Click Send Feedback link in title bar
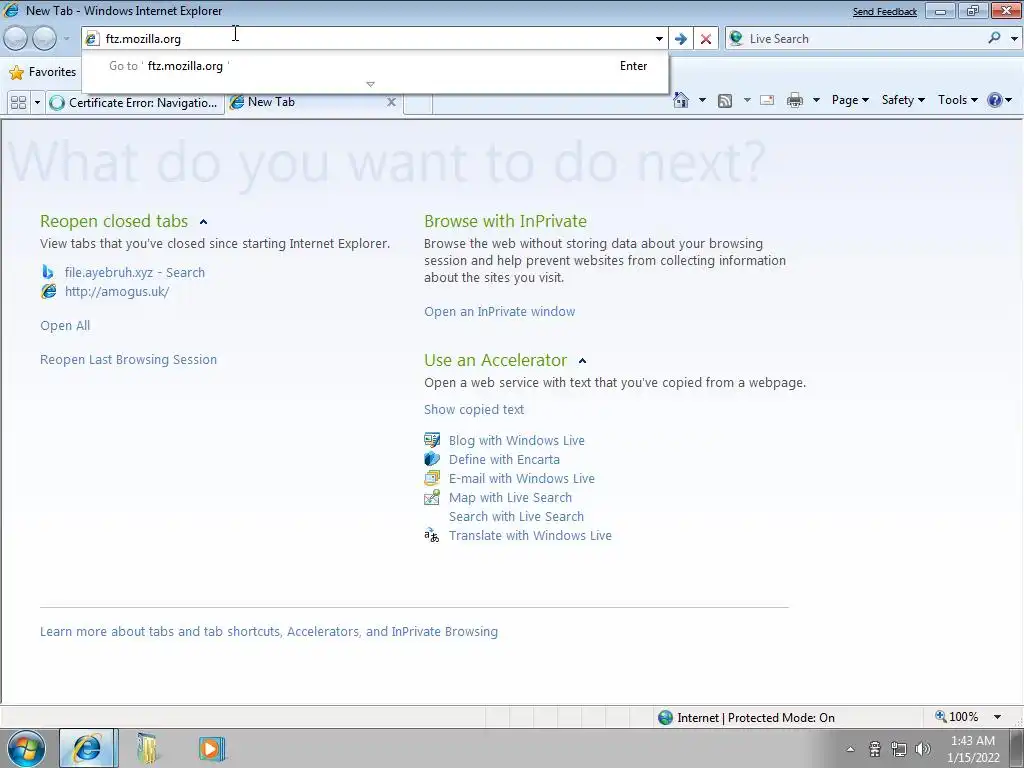Screen dimensions: 1024x768 [x=884, y=12]
